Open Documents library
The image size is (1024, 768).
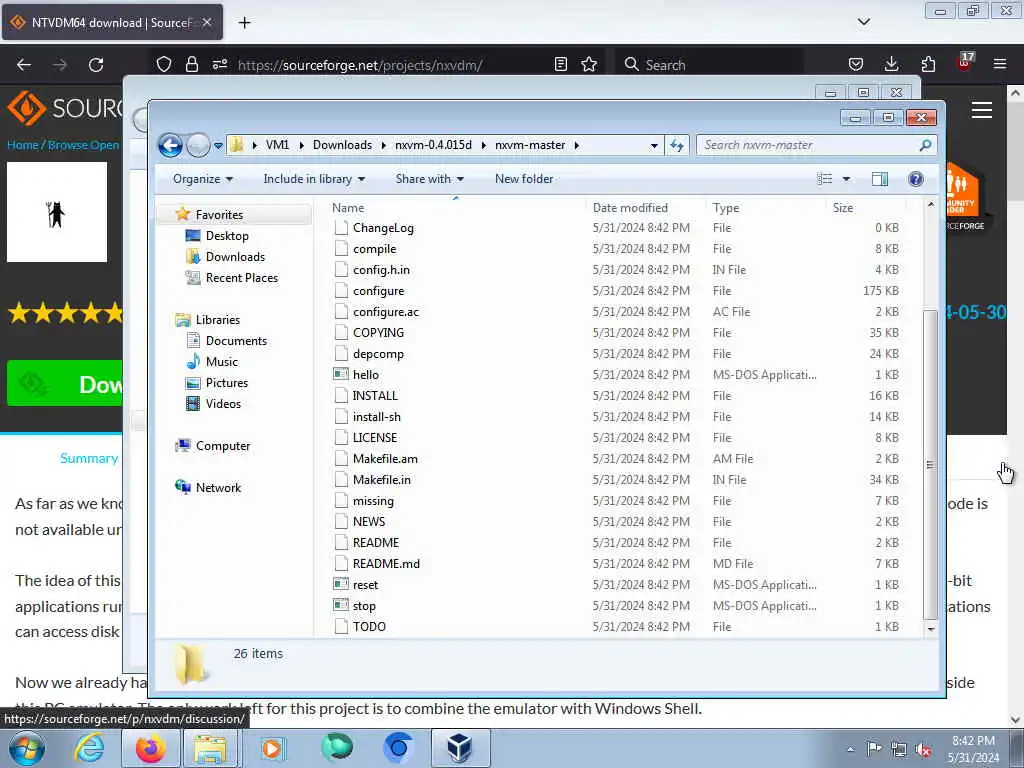click(x=236, y=341)
